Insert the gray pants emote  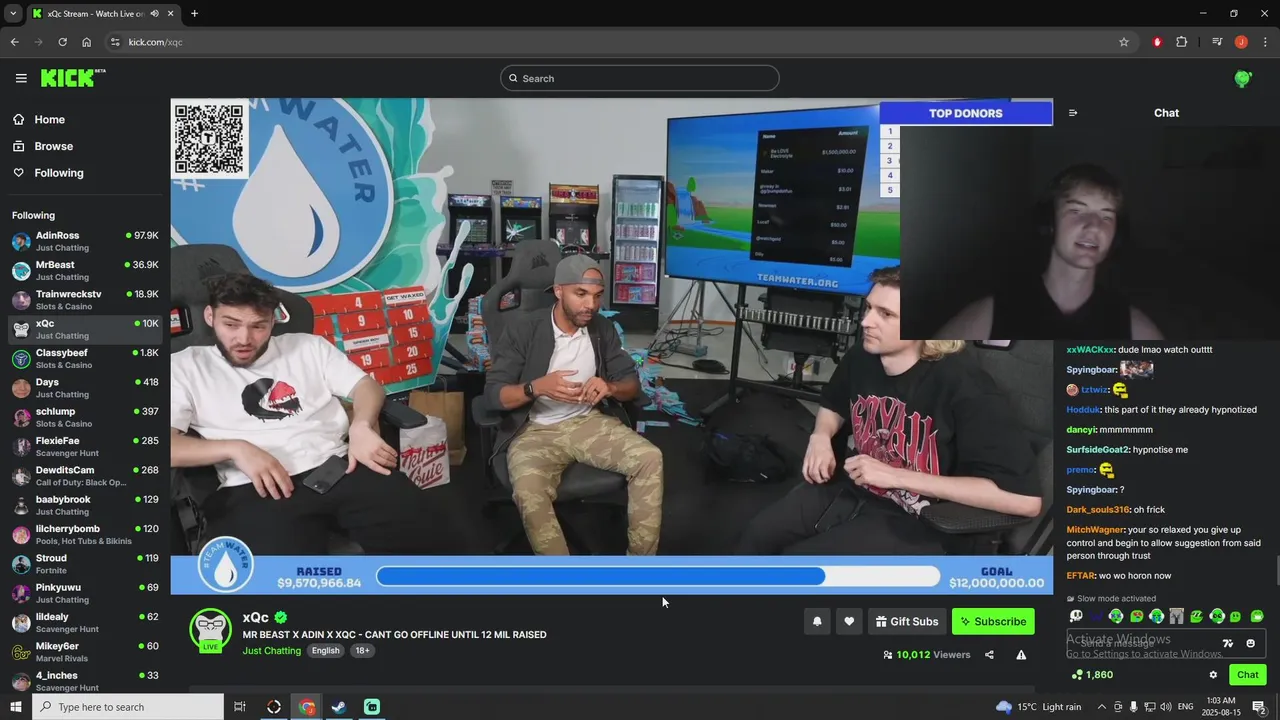[x=1177, y=616]
